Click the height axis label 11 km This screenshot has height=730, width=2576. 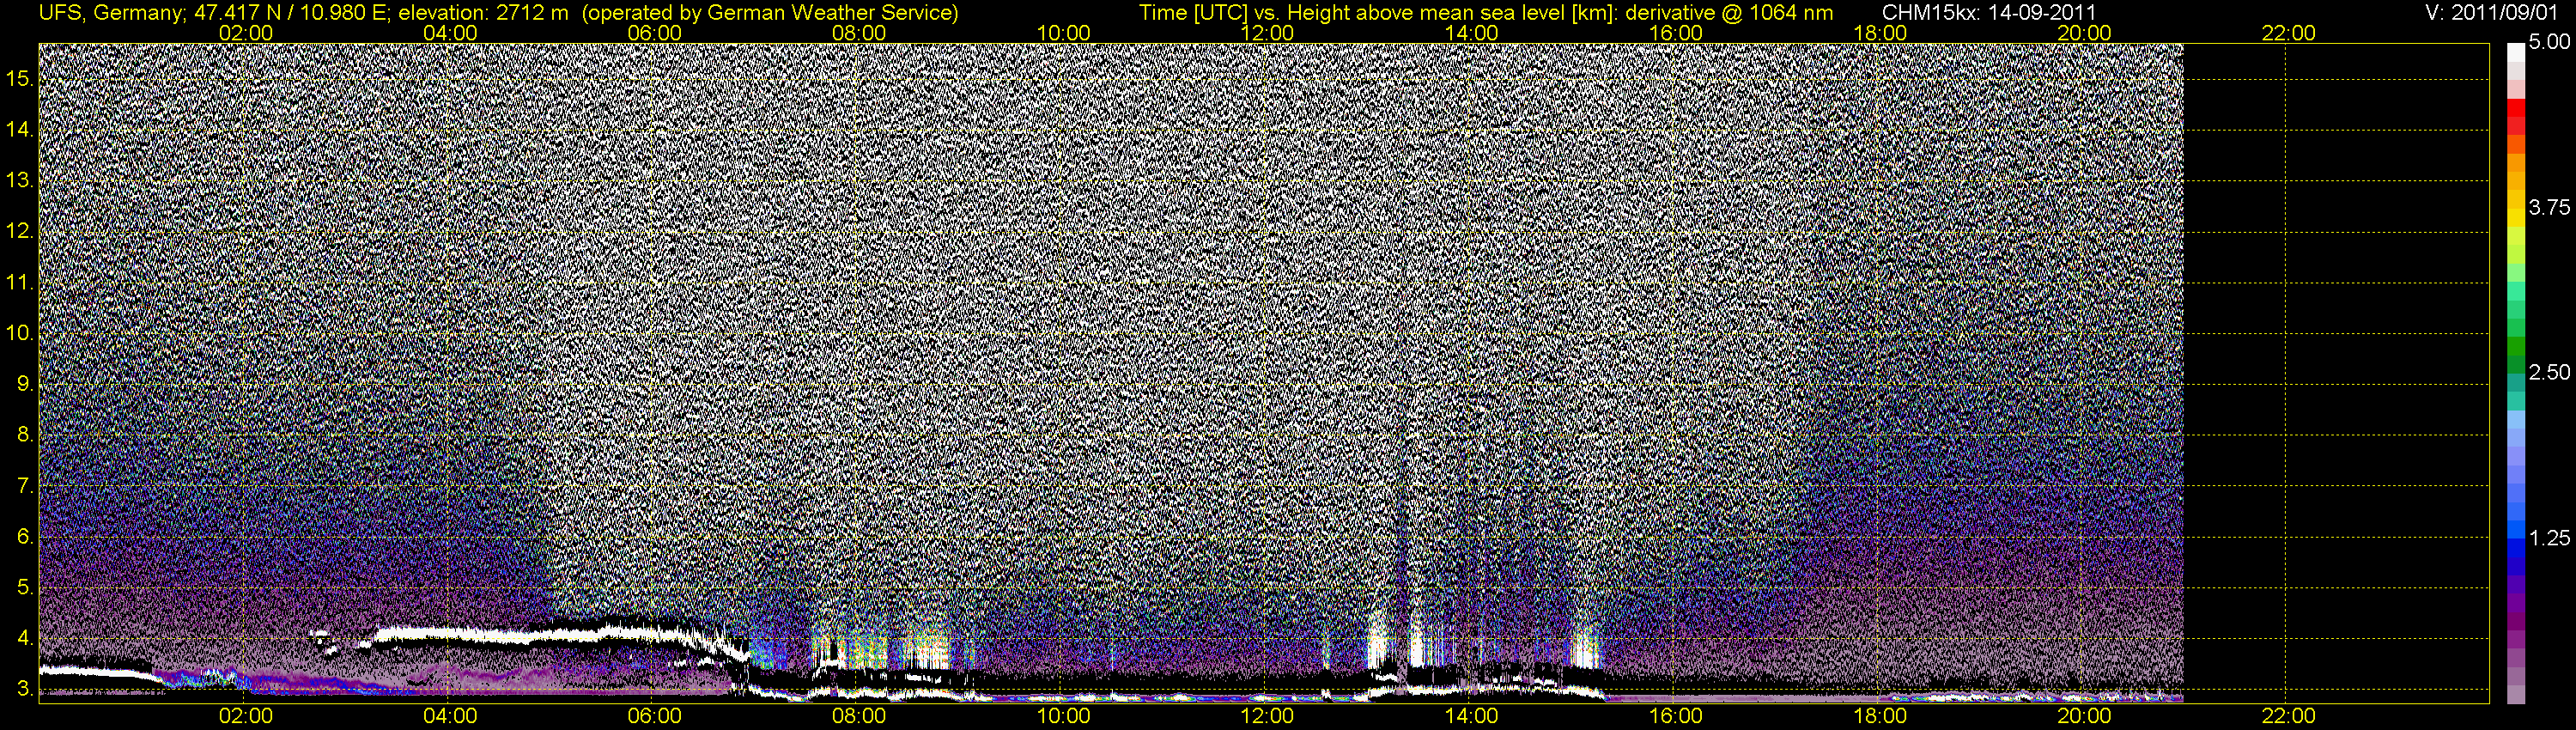(x=20, y=283)
